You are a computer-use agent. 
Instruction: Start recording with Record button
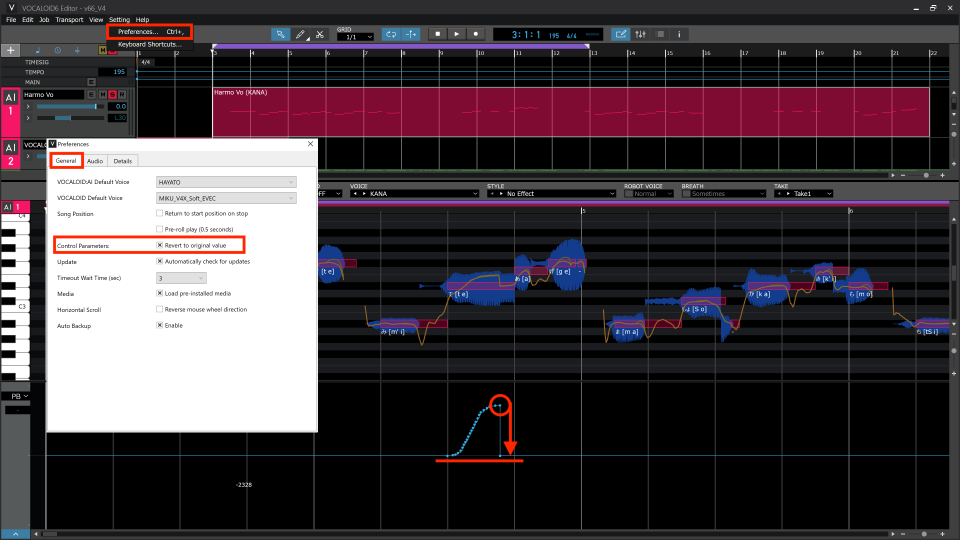click(476, 34)
